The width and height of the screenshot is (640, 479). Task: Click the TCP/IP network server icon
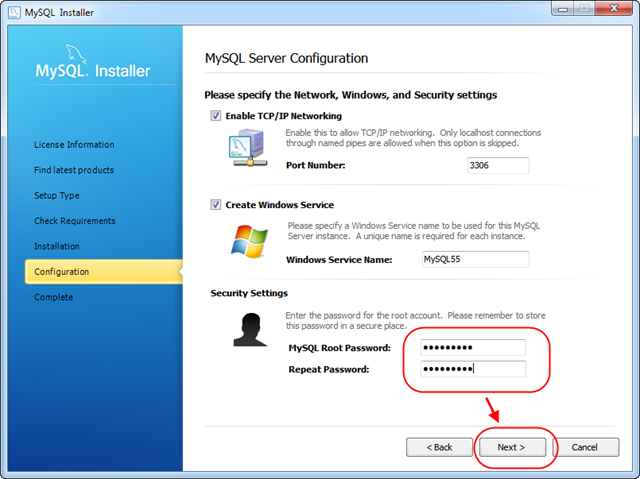coord(248,148)
